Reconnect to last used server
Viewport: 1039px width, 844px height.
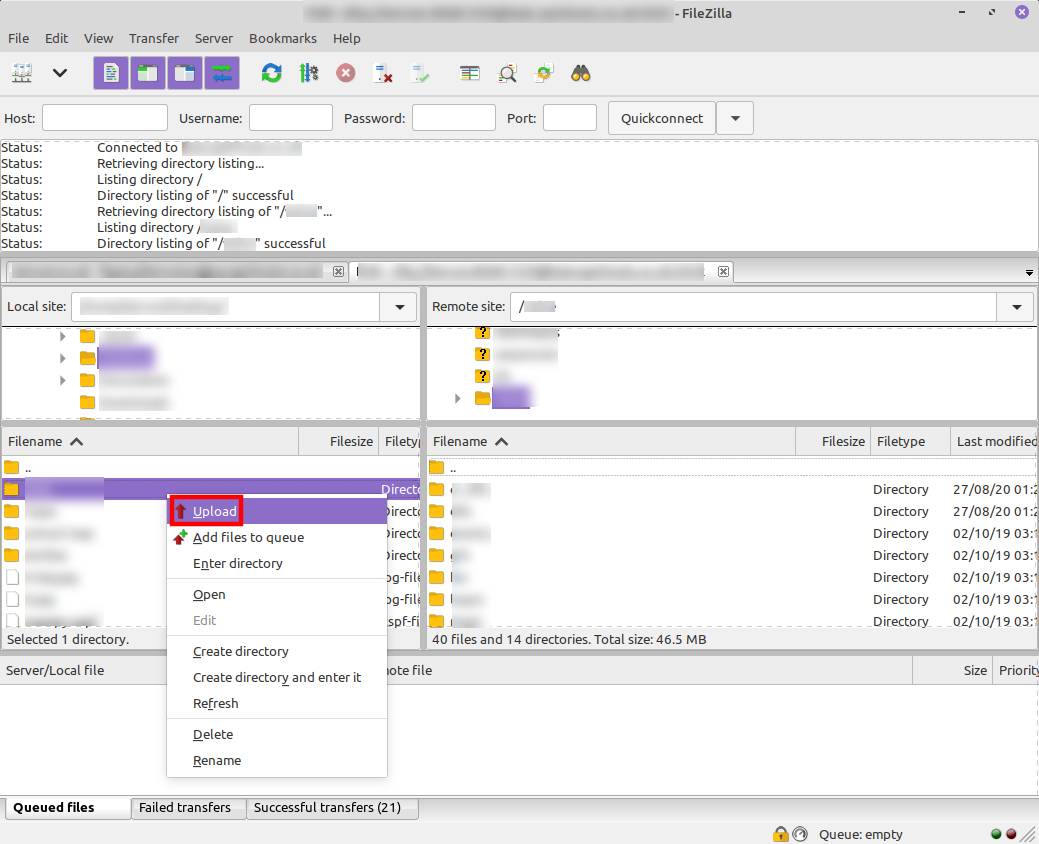419,73
